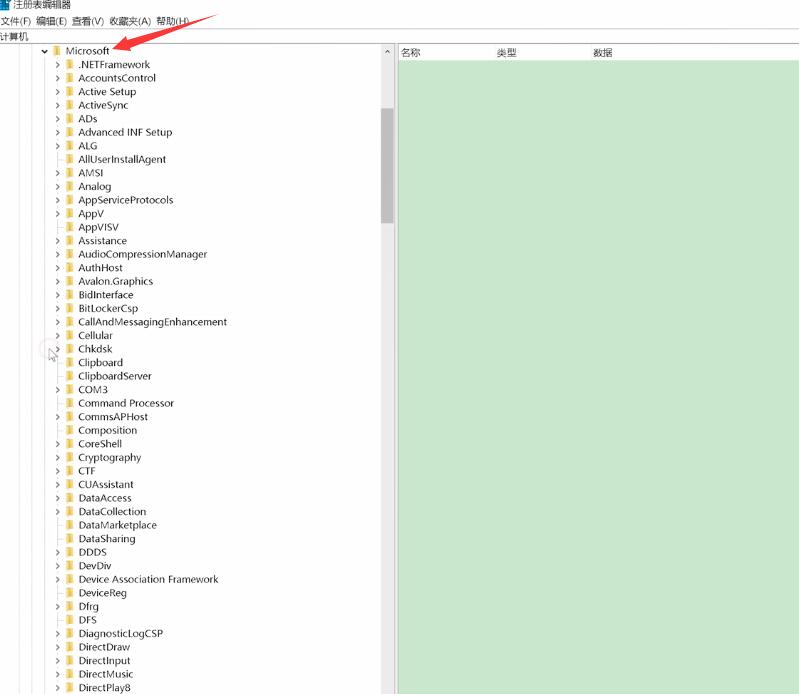Click the AppVISV folder icon

pos(70,227)
